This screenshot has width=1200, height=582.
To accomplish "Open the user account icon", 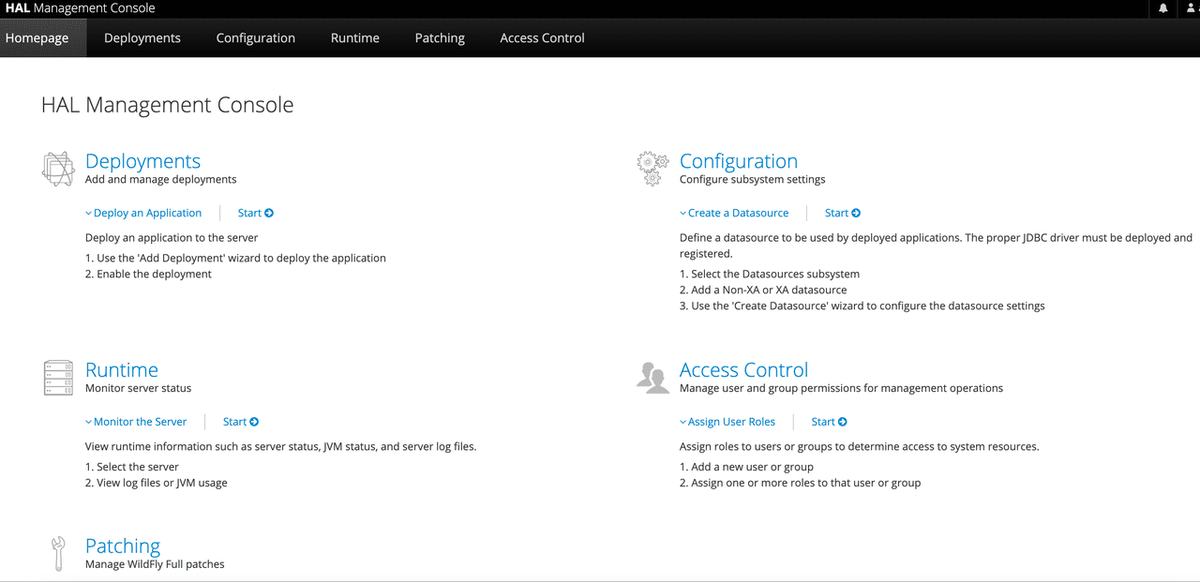I will coord(1190,8).
